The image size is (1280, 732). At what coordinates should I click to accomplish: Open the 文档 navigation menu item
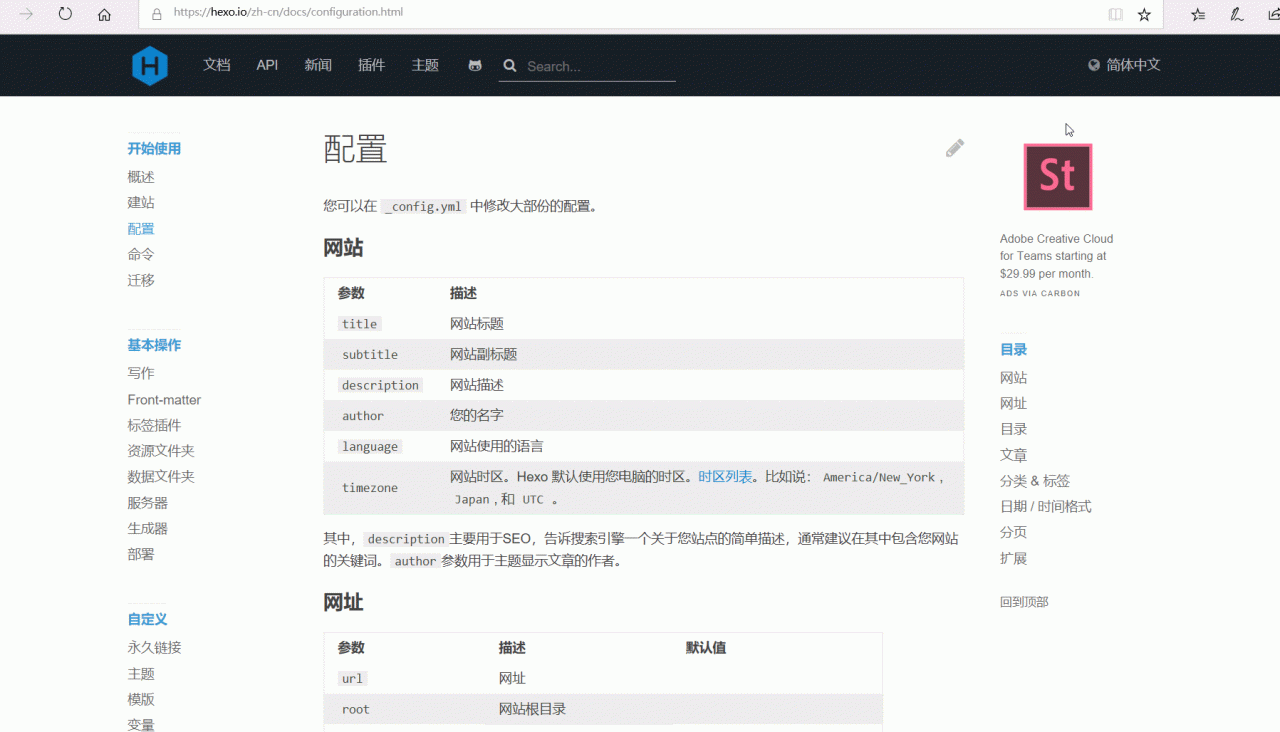(x=217, y=65)
